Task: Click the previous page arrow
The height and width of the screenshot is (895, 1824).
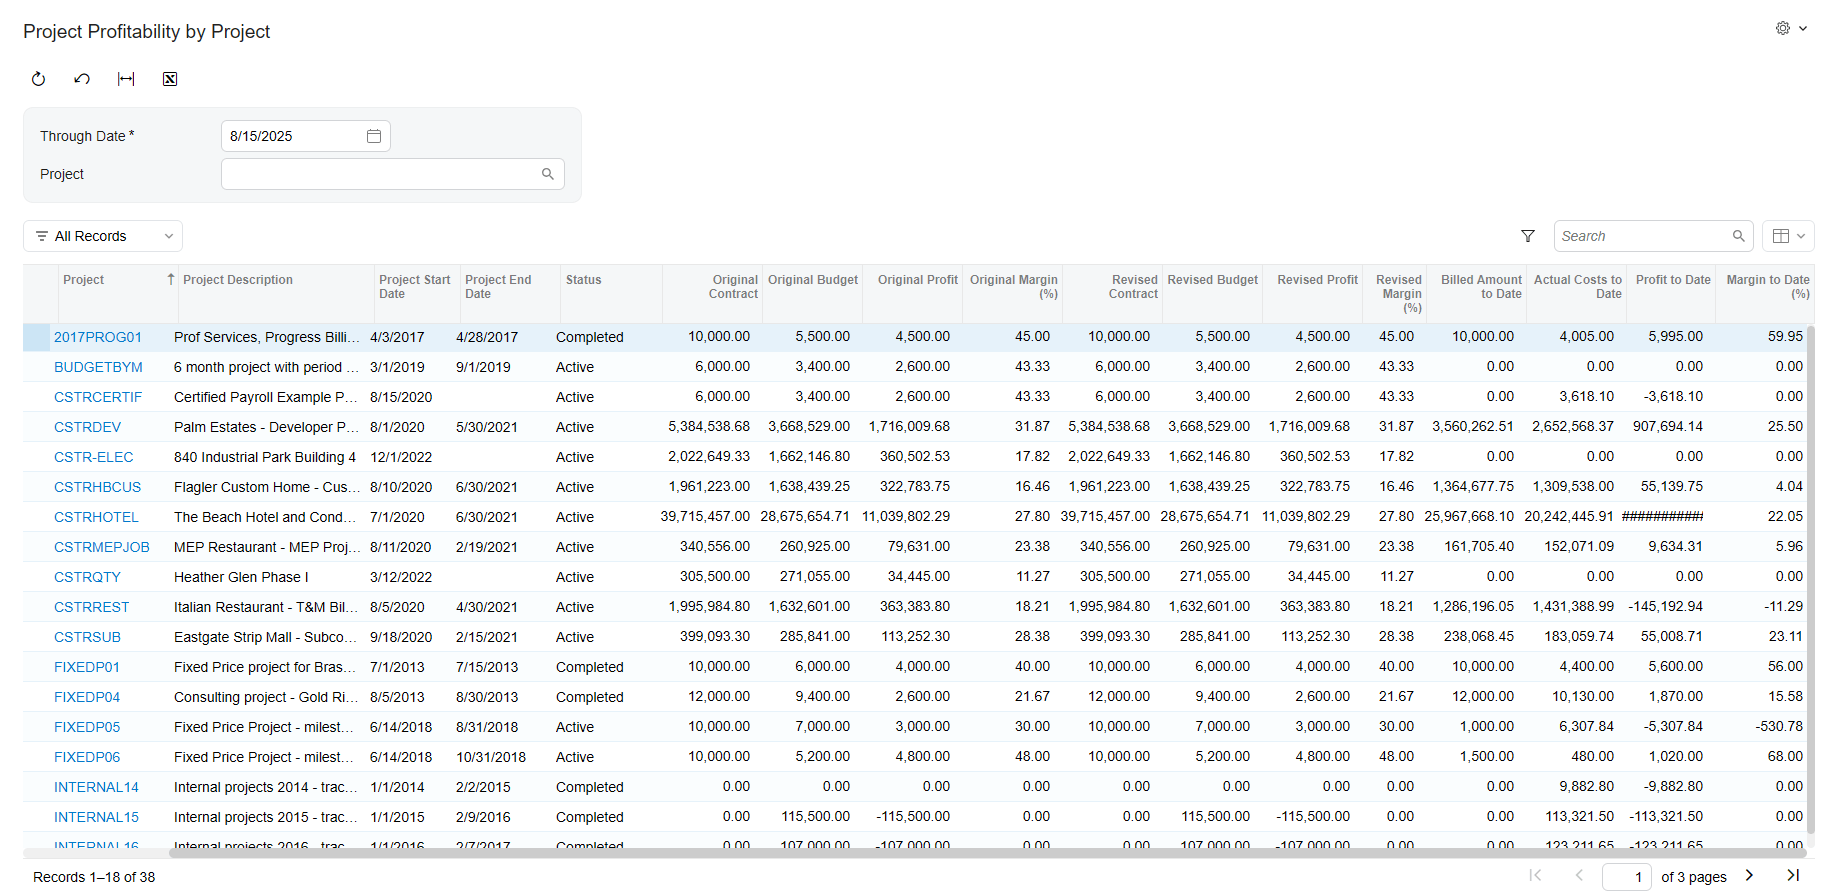Action: [x=1579, y=876]
